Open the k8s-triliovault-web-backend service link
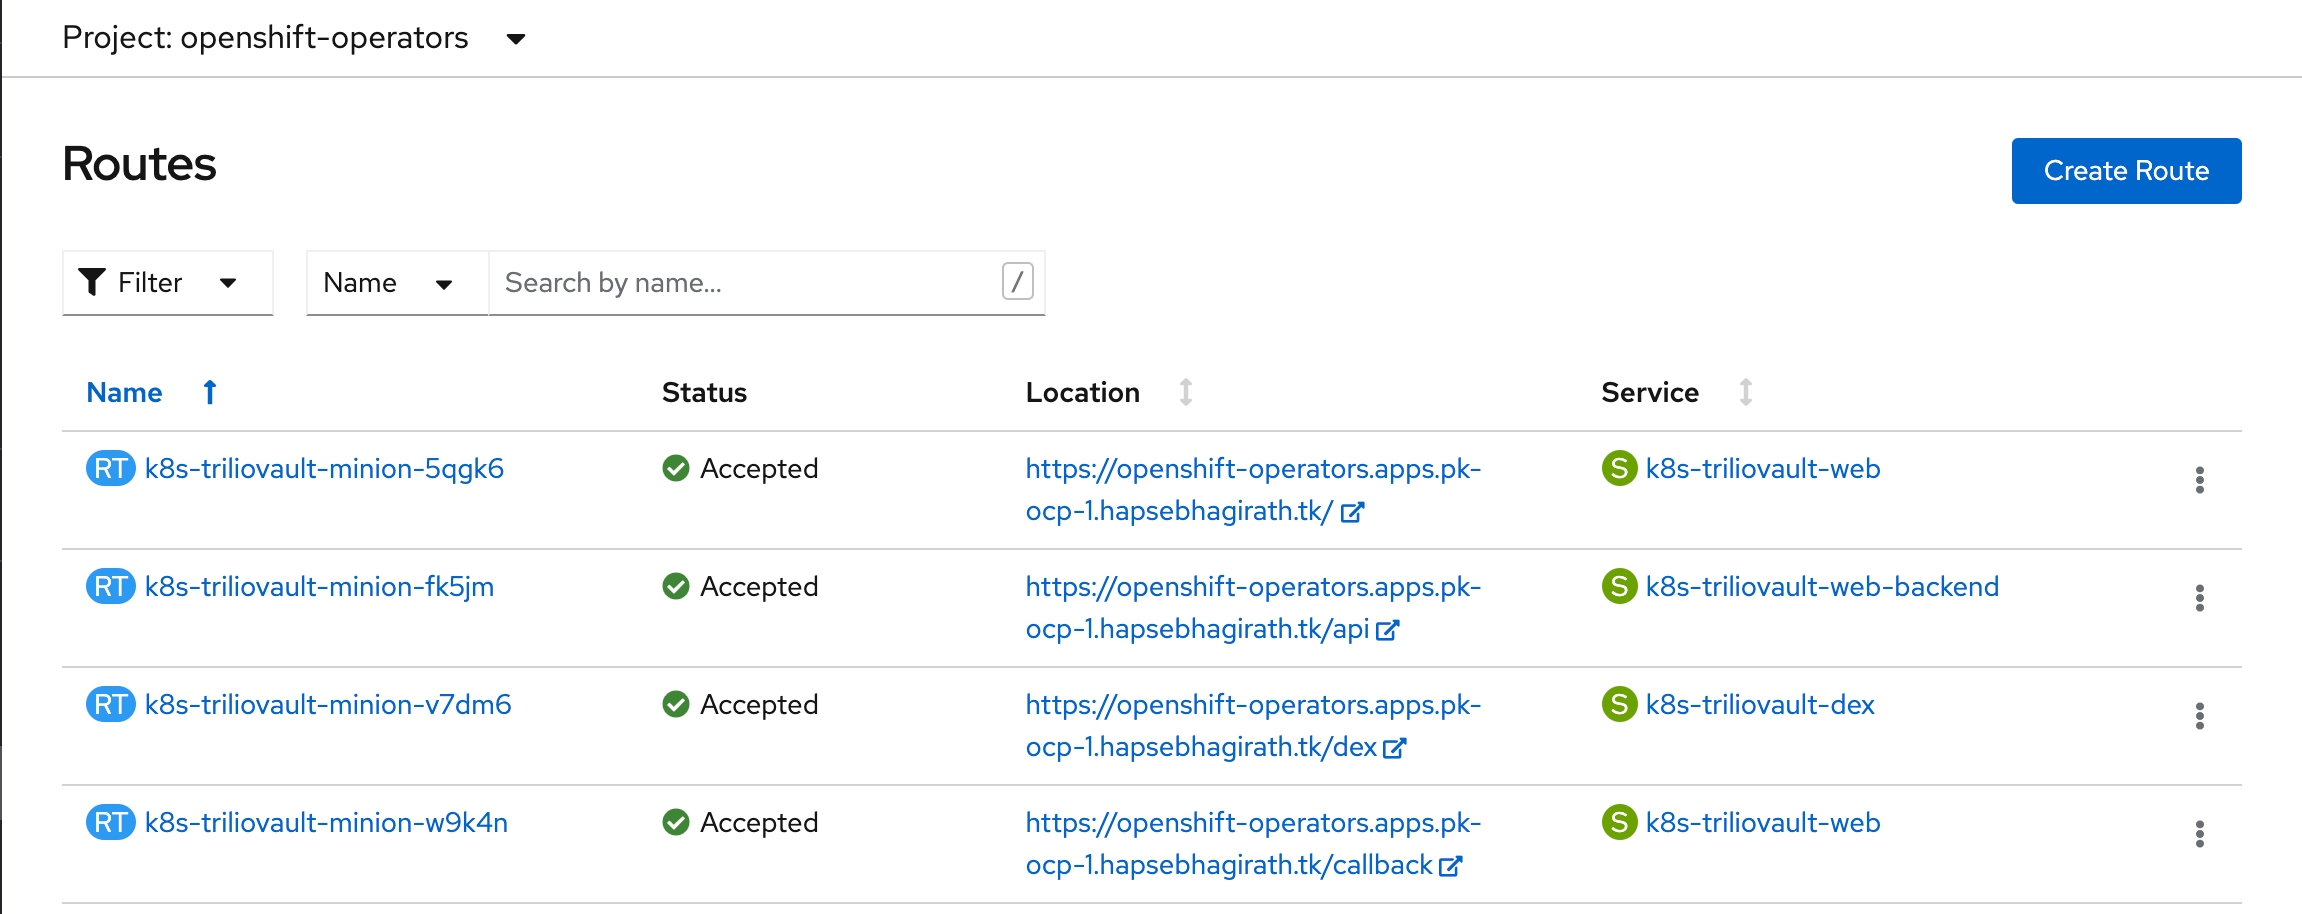The image size is (2302, 914). [1821, 586]
